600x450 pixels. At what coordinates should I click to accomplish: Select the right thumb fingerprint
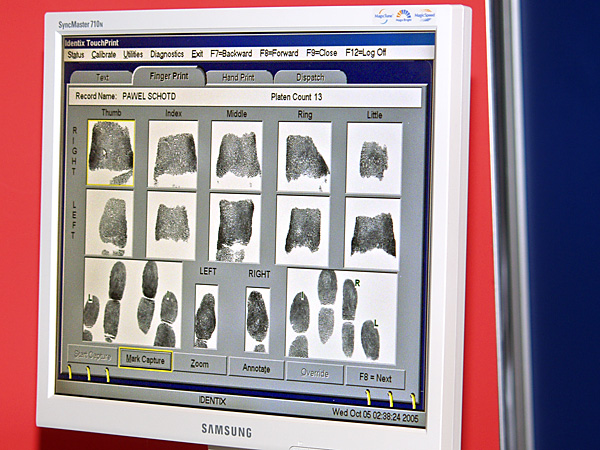111,153
